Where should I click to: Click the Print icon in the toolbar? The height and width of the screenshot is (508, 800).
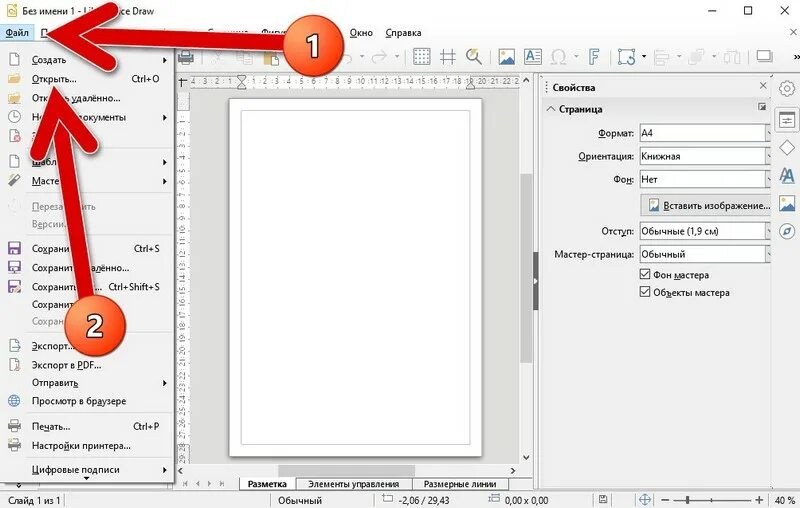pyautogui.click(x=186, y=57)
